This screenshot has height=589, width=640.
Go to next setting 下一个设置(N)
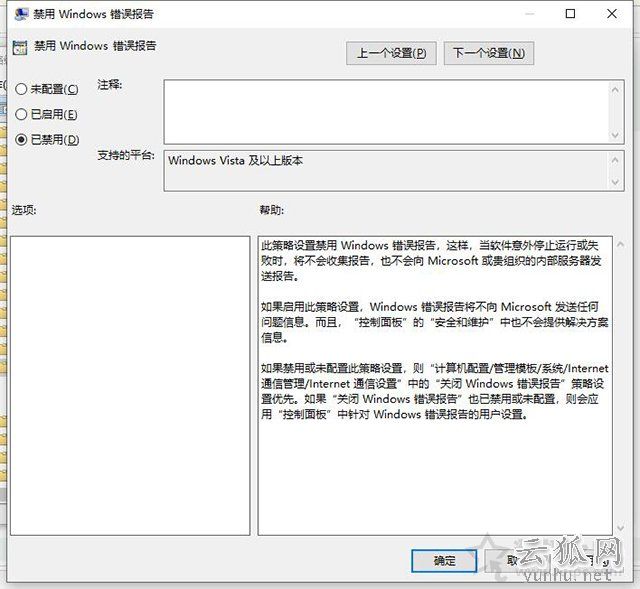point(489,53)
